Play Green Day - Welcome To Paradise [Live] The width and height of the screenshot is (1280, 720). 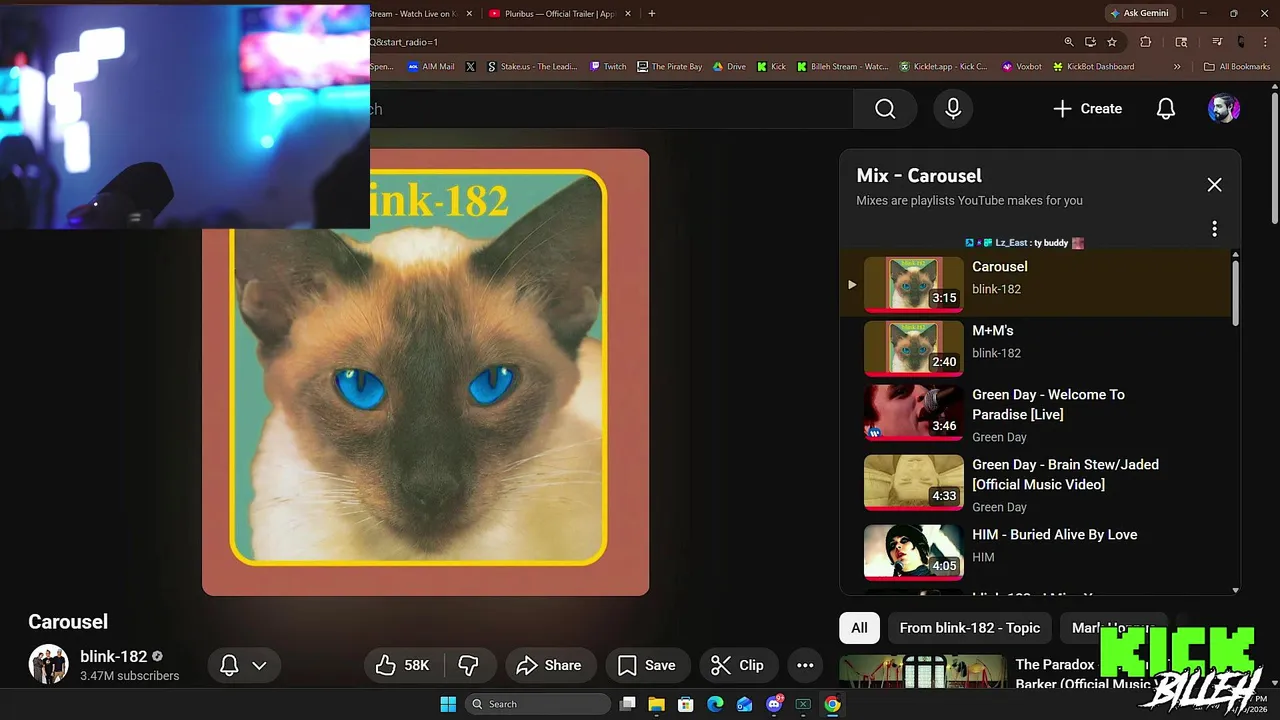[x=1035, y=413]
